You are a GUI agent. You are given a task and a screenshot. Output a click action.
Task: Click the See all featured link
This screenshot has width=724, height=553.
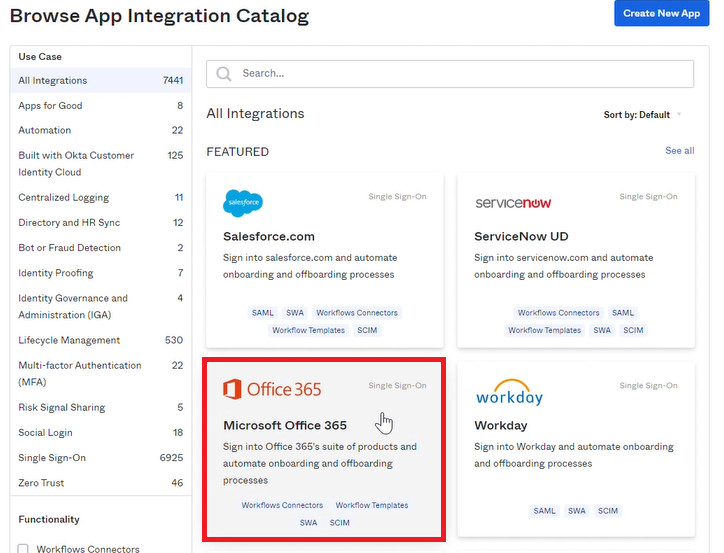pos(679,150)
